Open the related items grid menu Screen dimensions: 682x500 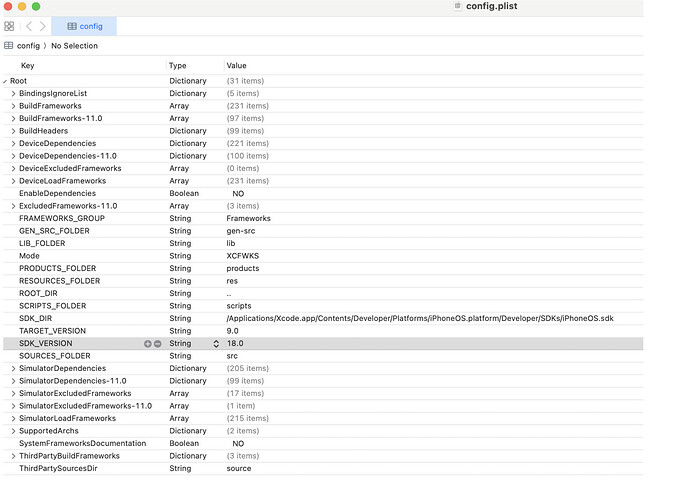[x=9, y=26]
